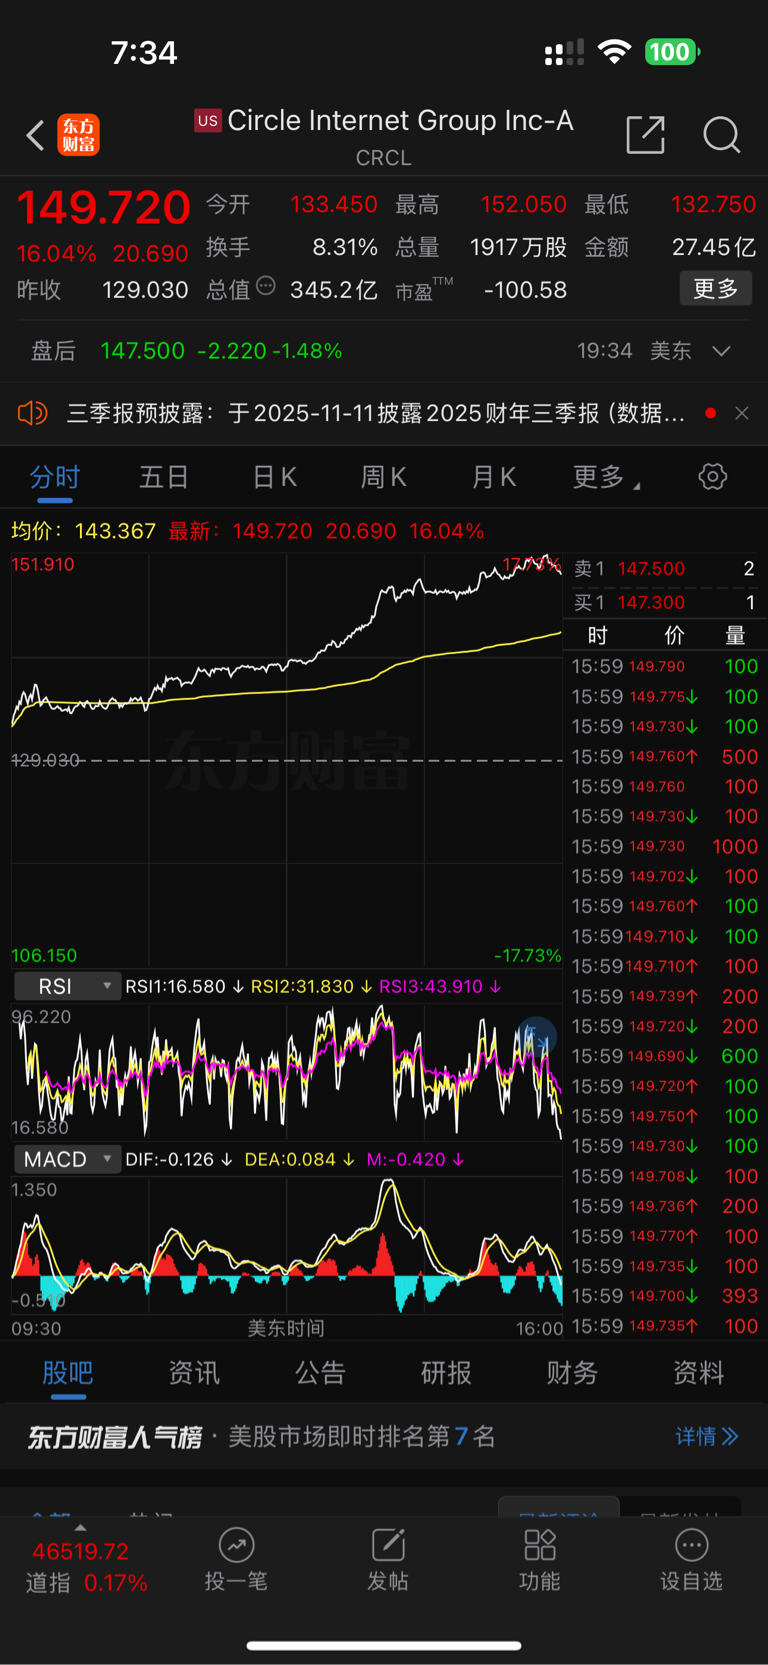This screenshot has height=1665, width=768.
Task: Open the 更多 chart period dropdown
Action: (606, 477)
